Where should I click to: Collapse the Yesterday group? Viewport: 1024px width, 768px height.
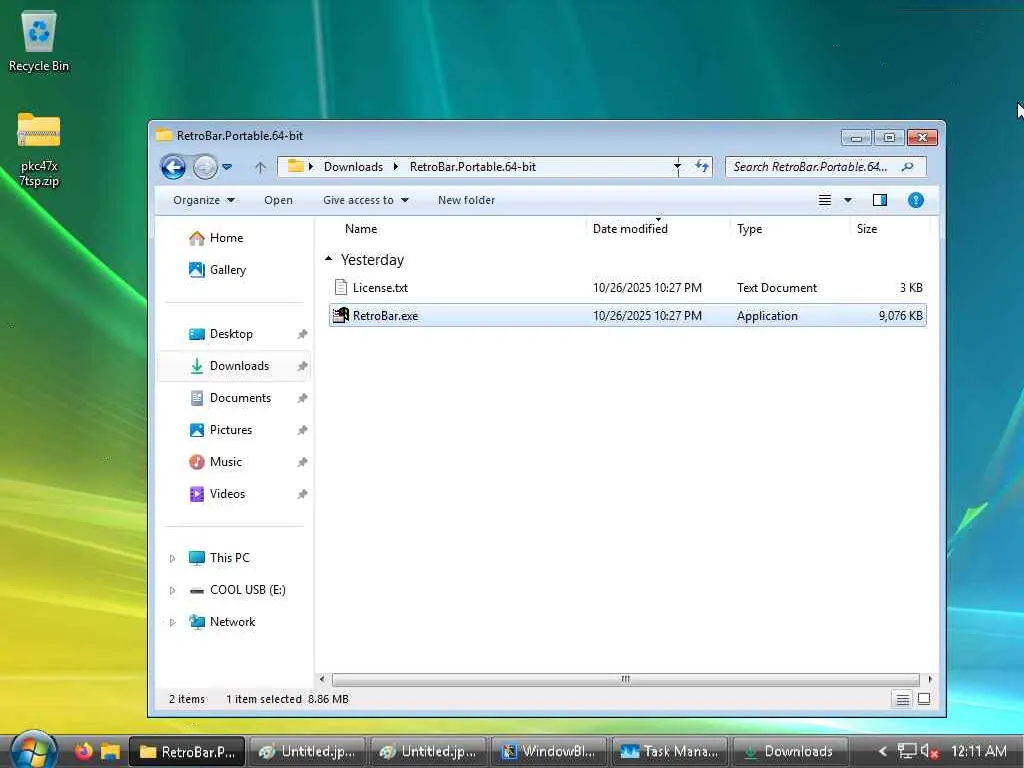pyautogui.click(x=328, y=259)
